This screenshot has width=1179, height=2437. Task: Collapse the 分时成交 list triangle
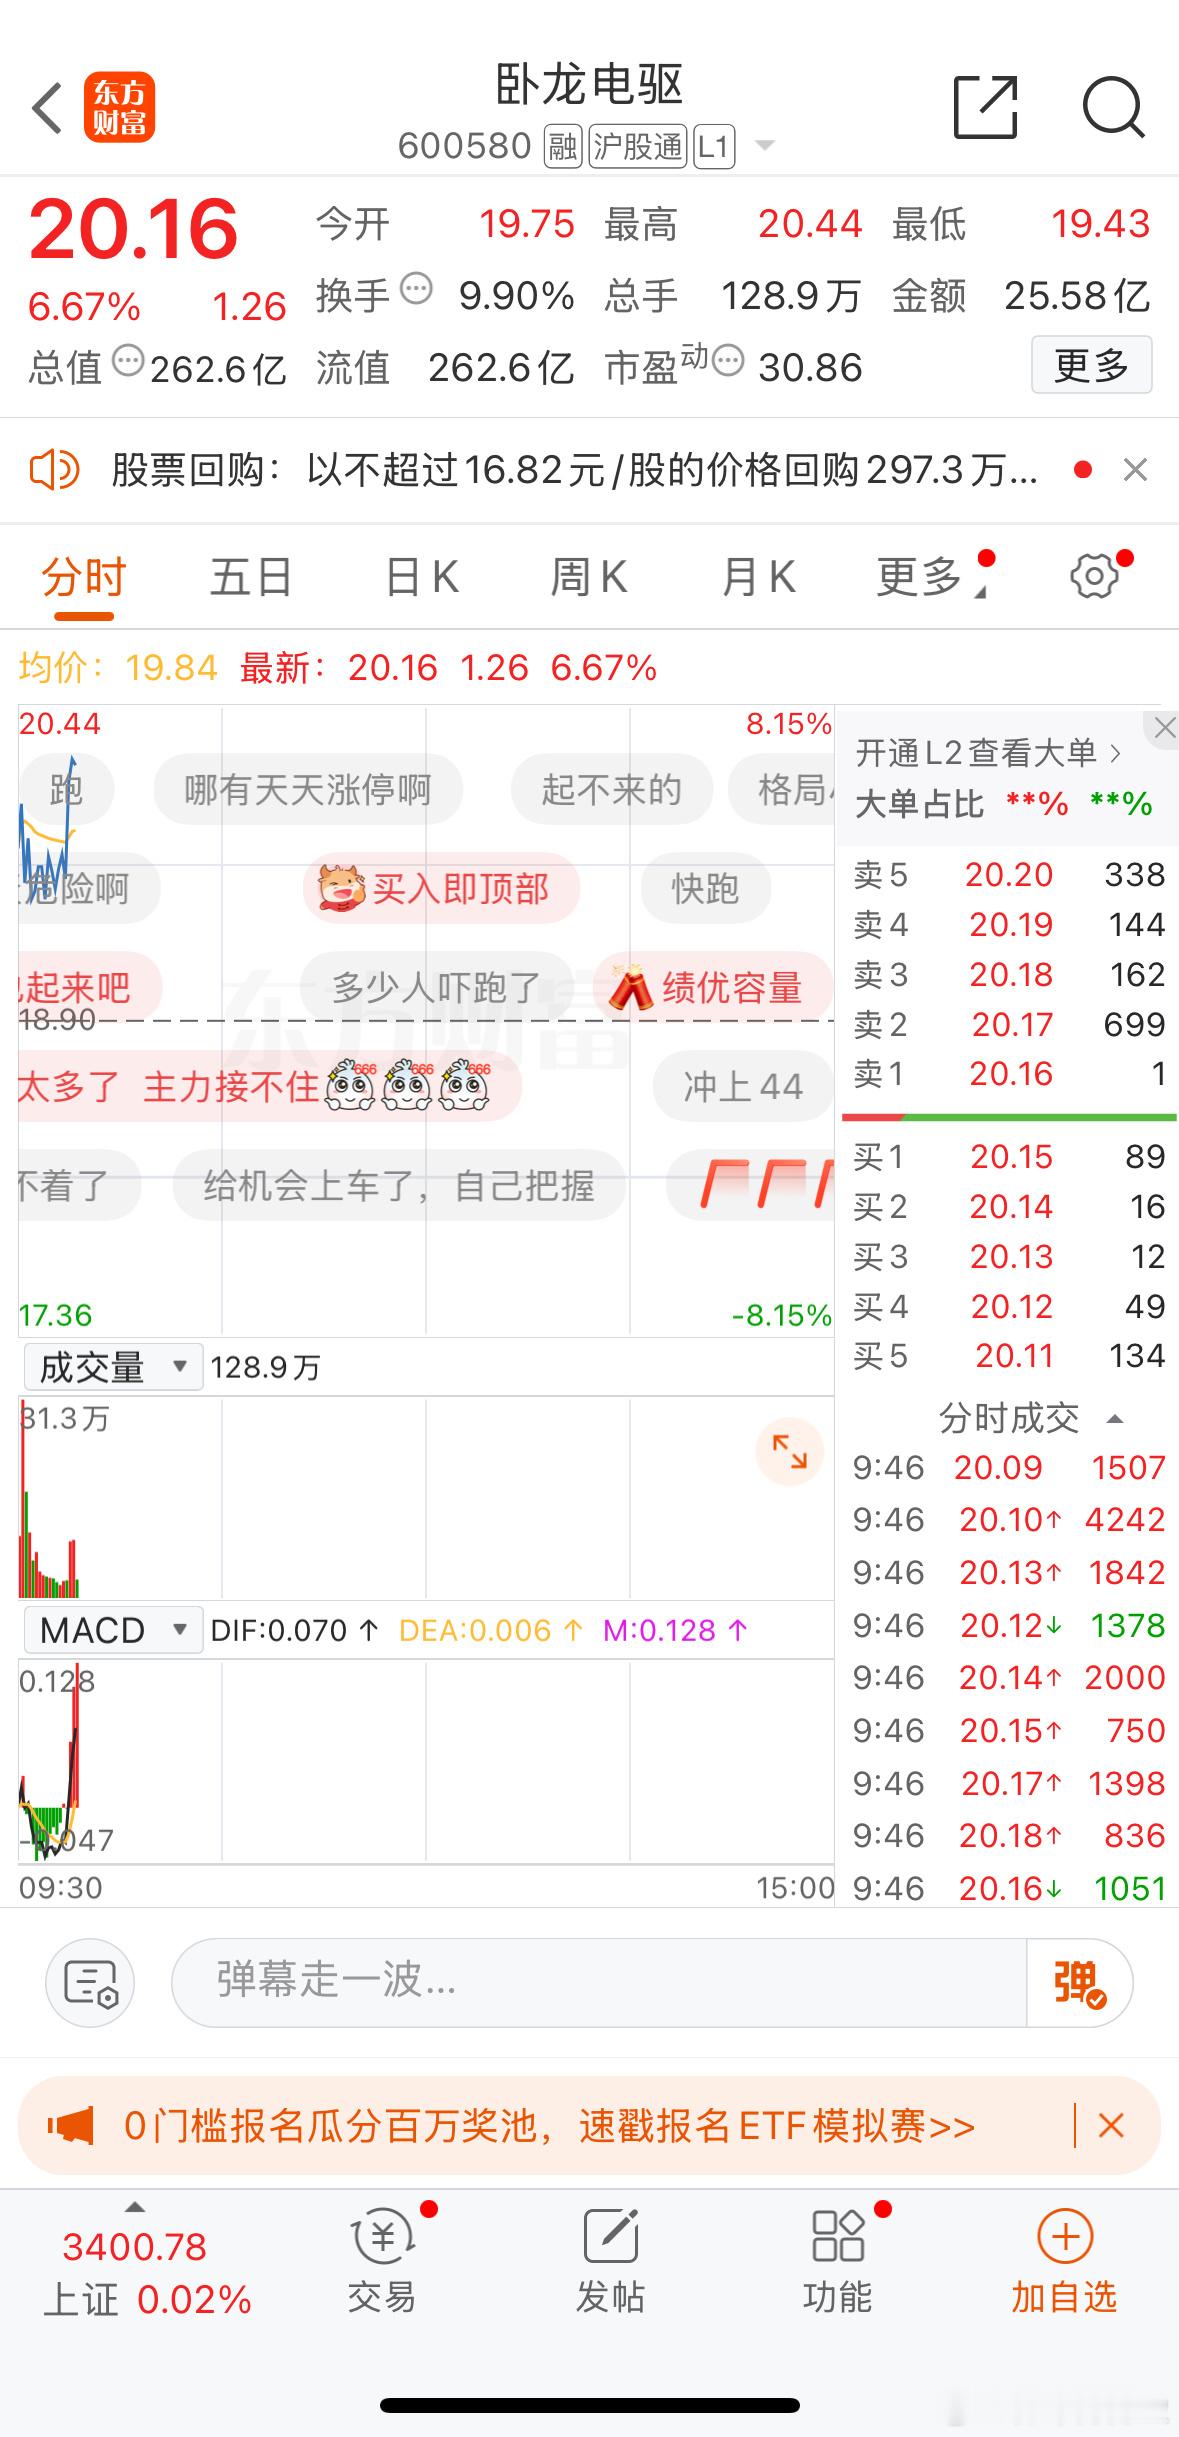pyautogui.click(x=1116, y=1419)
